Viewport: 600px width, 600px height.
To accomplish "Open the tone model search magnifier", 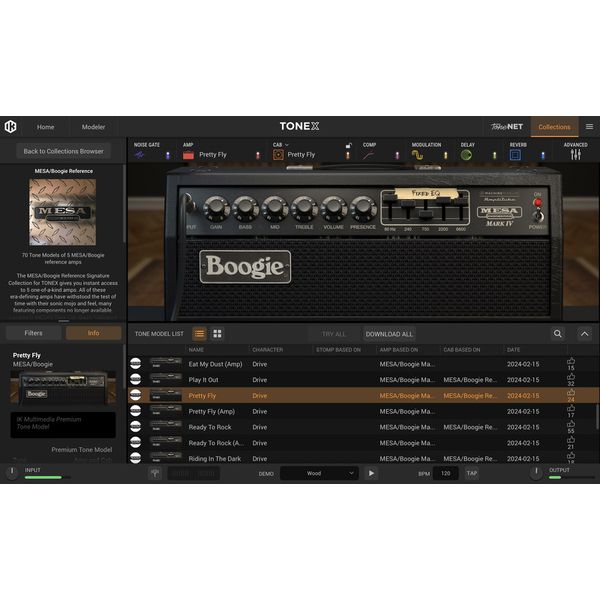I will [558, 334].
